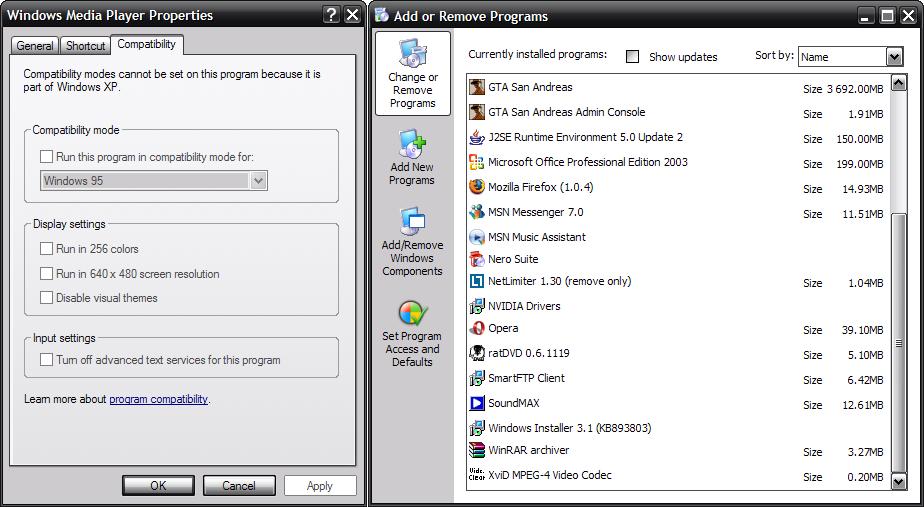The image size is (924, 507).
Task: Open Set Program Access and Defaults
Action: [412, 334]
